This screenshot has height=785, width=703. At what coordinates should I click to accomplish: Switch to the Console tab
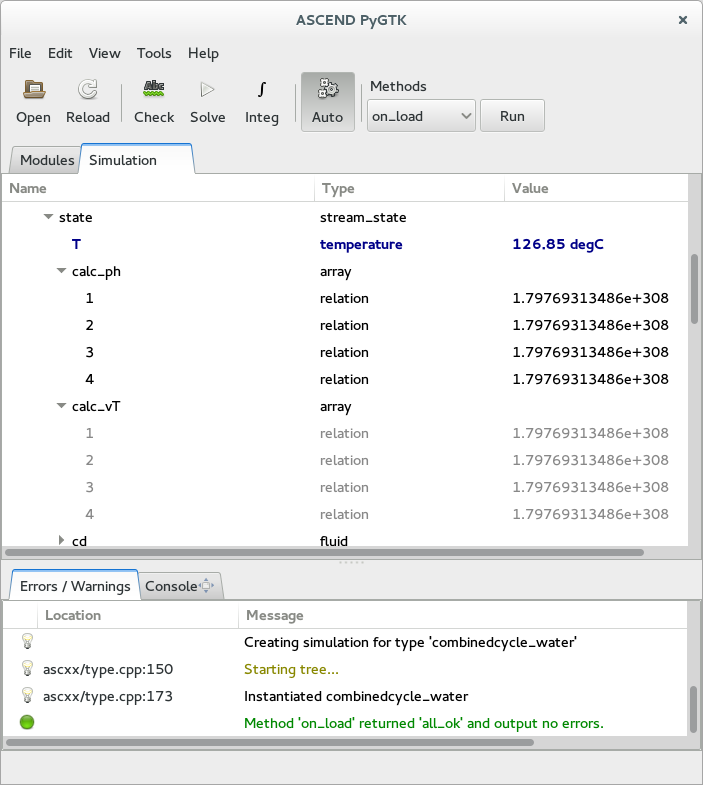pyautogui.click(x=171, y=586)
